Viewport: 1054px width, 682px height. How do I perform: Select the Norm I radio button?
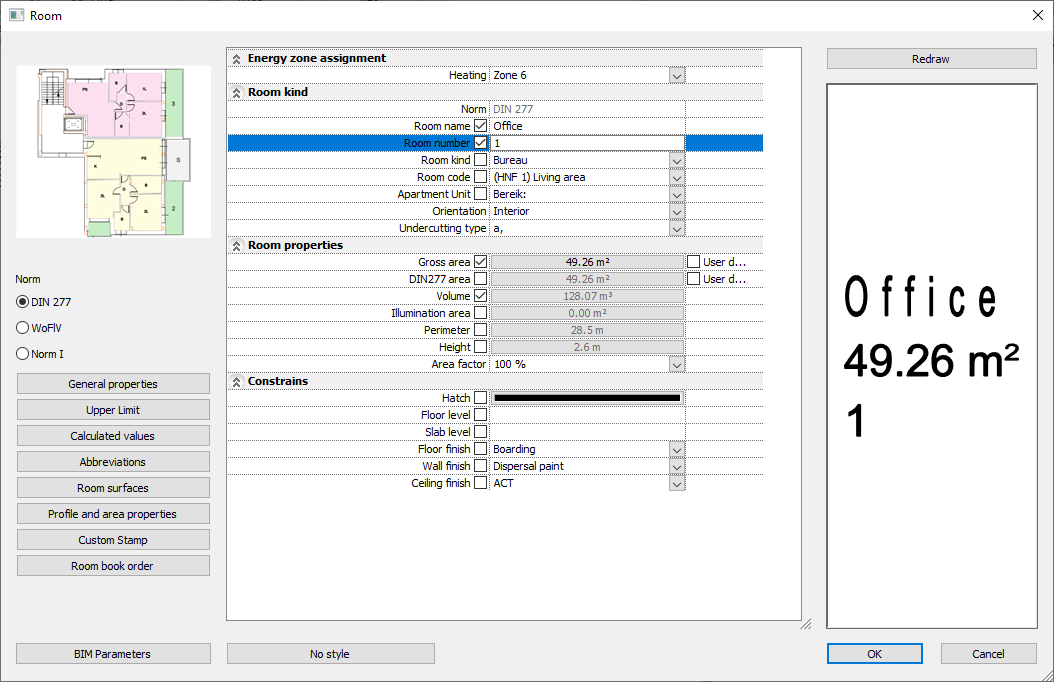[23, 354]
